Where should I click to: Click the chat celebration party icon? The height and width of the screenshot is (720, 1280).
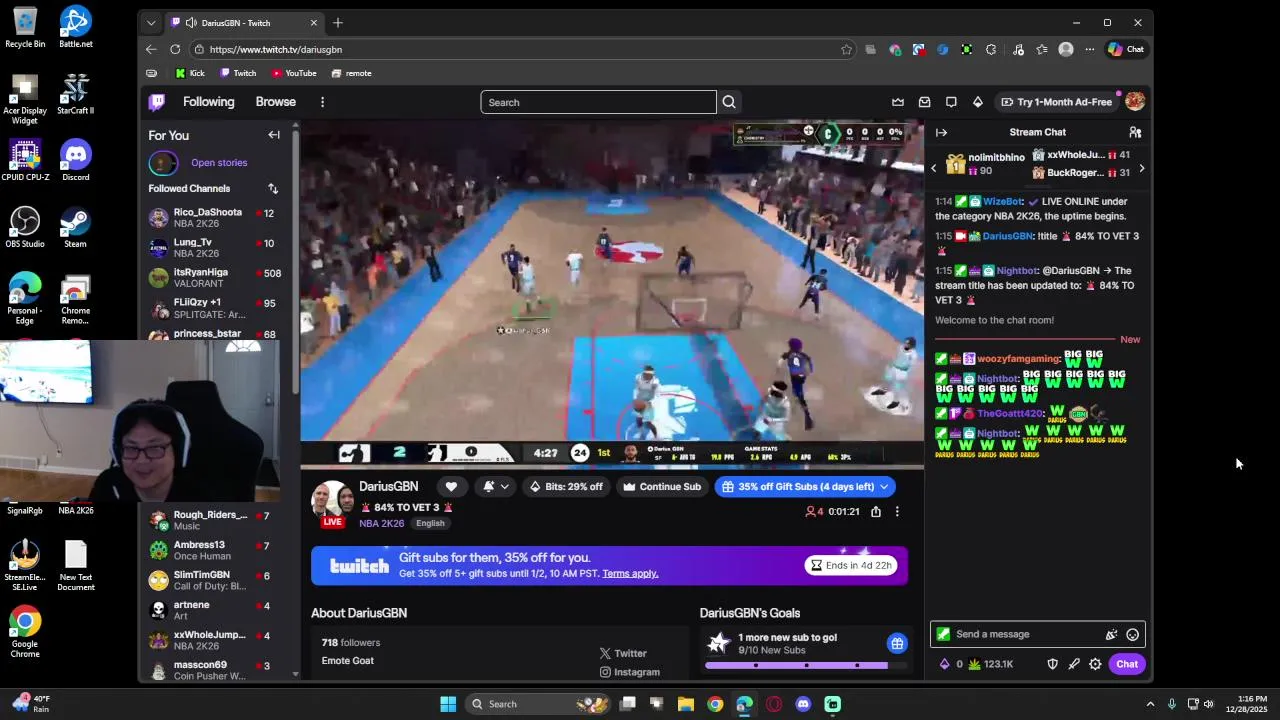1111,634
